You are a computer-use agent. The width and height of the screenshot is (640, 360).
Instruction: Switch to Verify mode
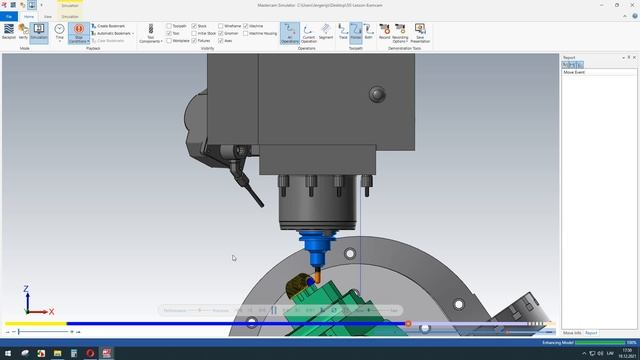click(x=23, y=32)
